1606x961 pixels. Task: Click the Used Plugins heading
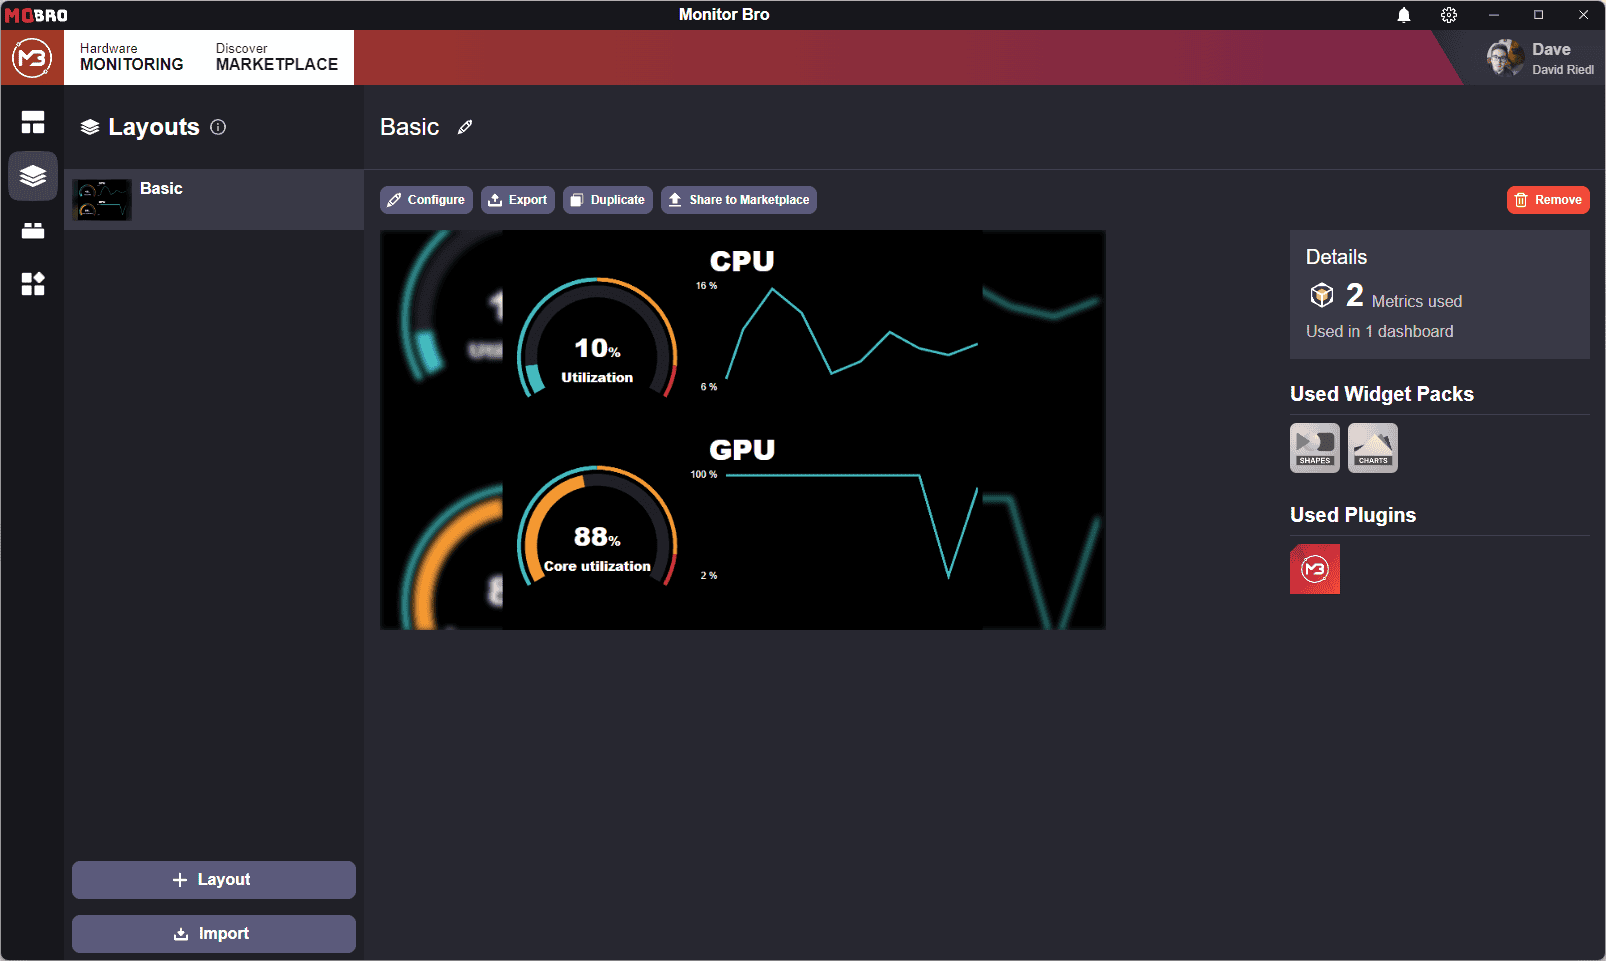(x=1353, y=515)
